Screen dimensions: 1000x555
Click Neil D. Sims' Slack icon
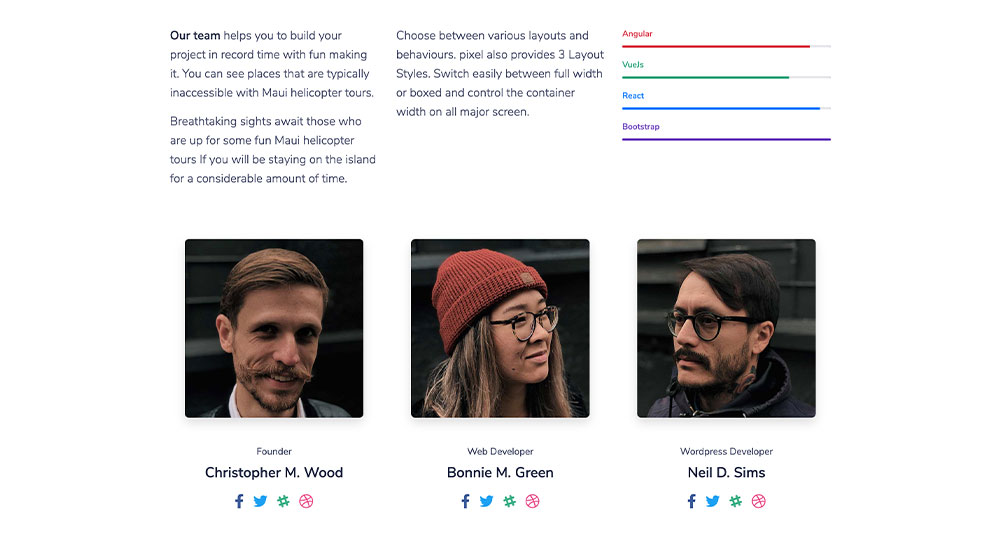pos(735,501)
